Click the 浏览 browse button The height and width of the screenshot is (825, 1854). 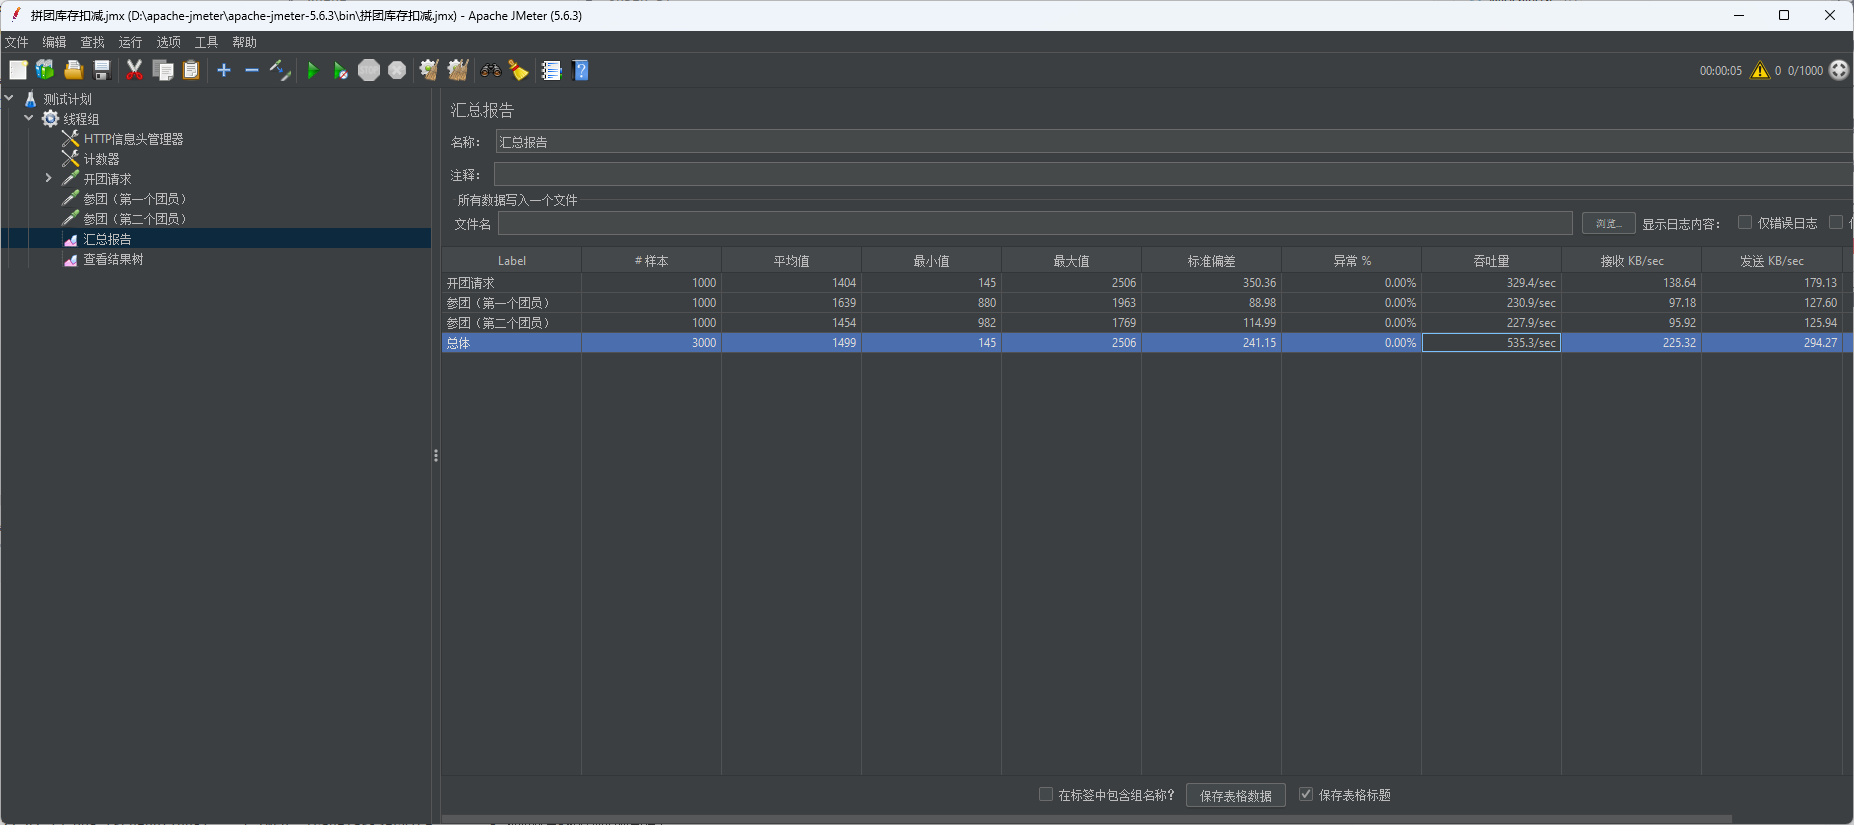(x=1608, y=223)
